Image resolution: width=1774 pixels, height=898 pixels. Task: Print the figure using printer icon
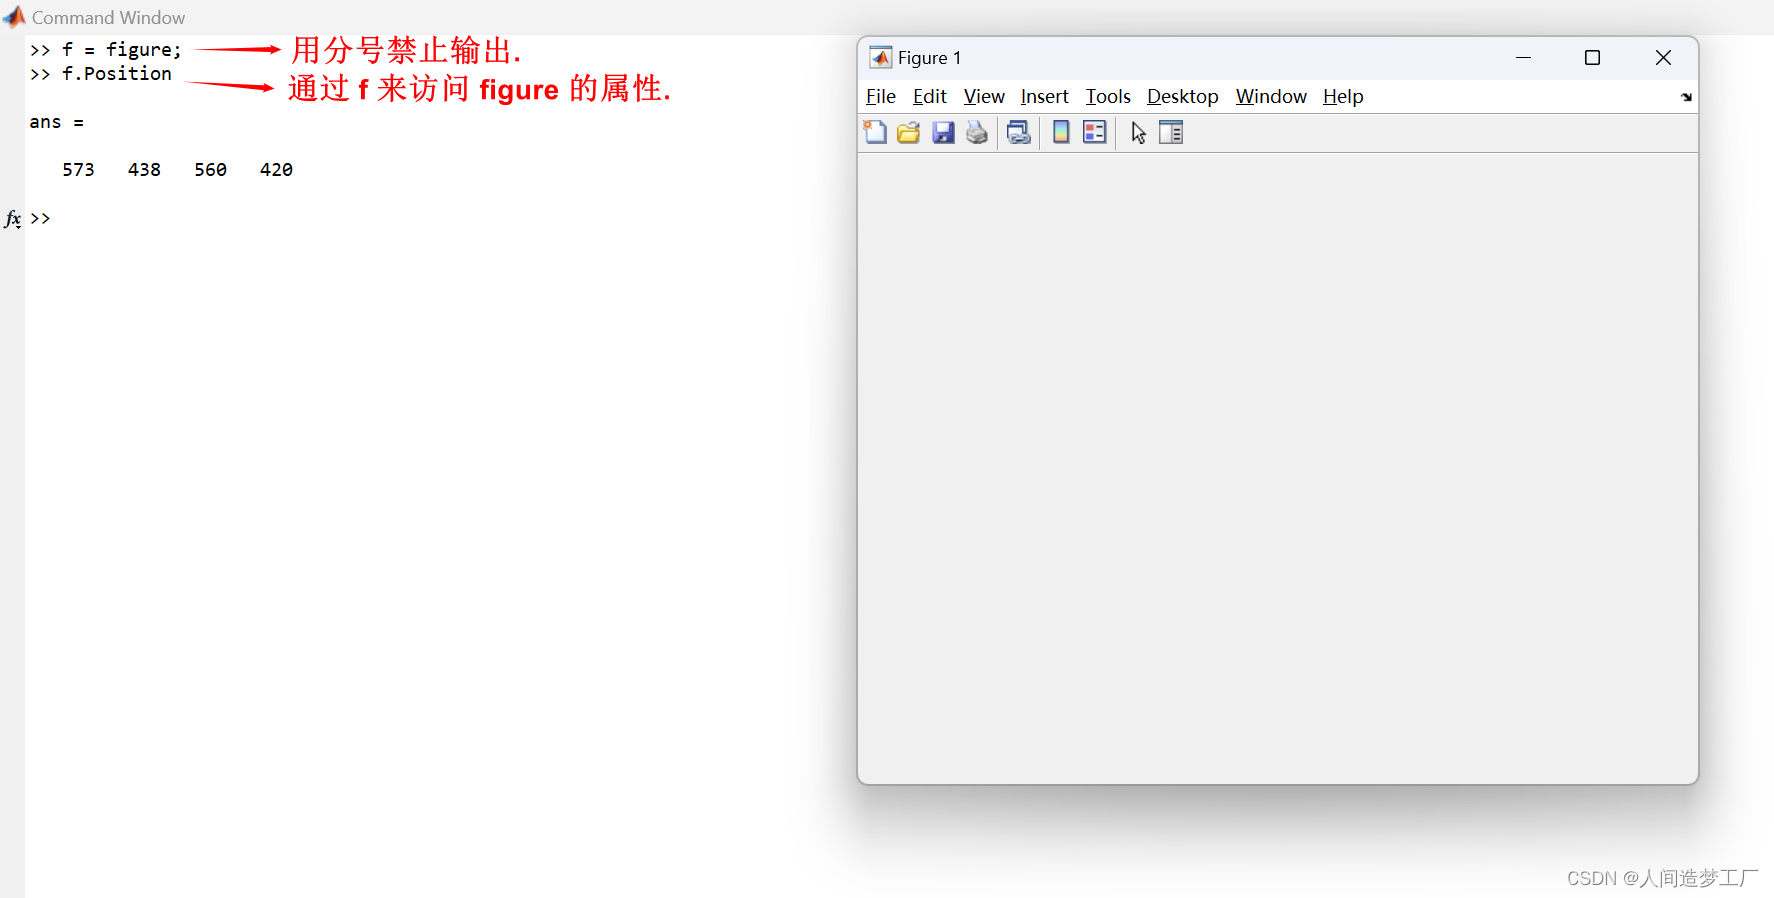[977, 133]
